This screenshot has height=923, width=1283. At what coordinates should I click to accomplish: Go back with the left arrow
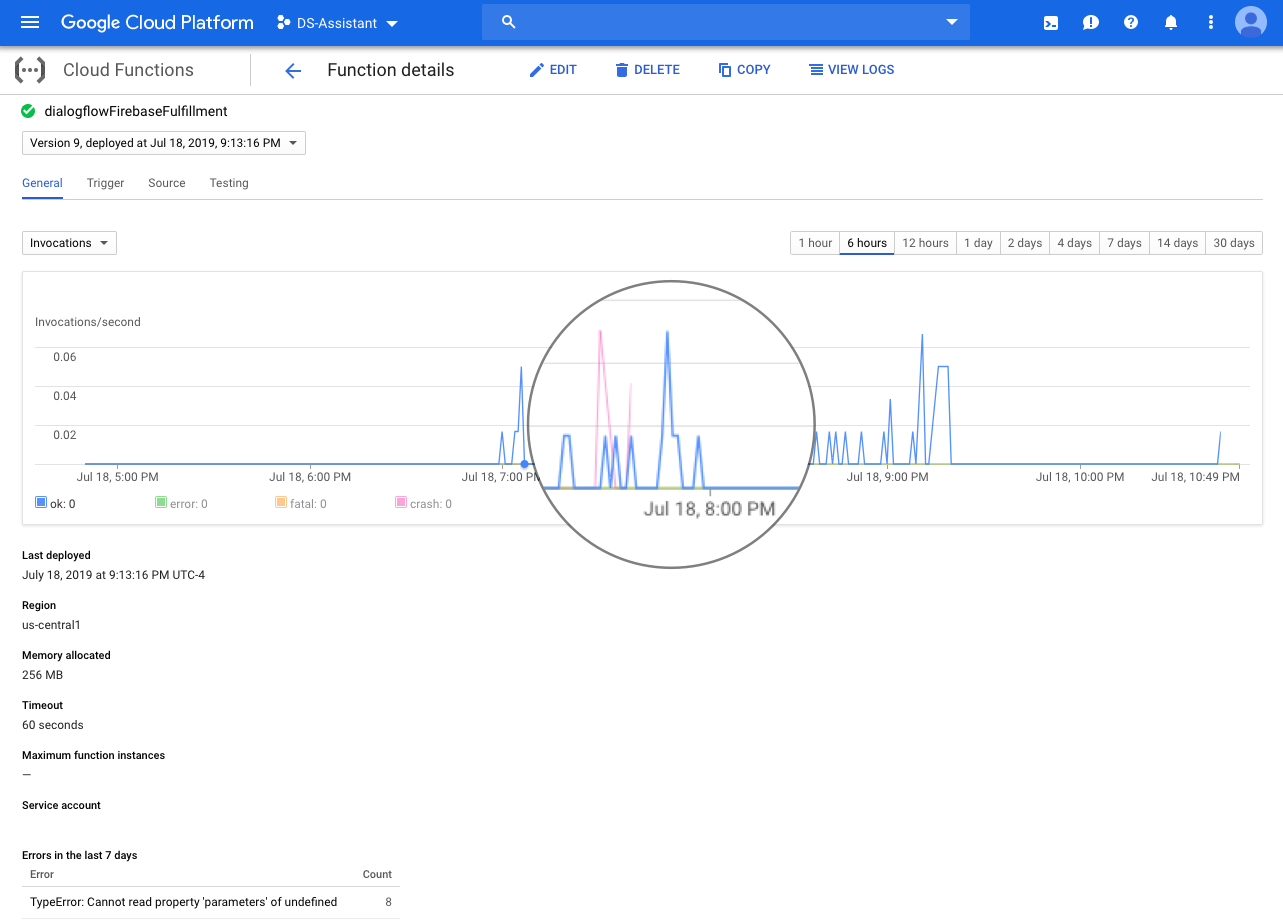pos(293,70)
